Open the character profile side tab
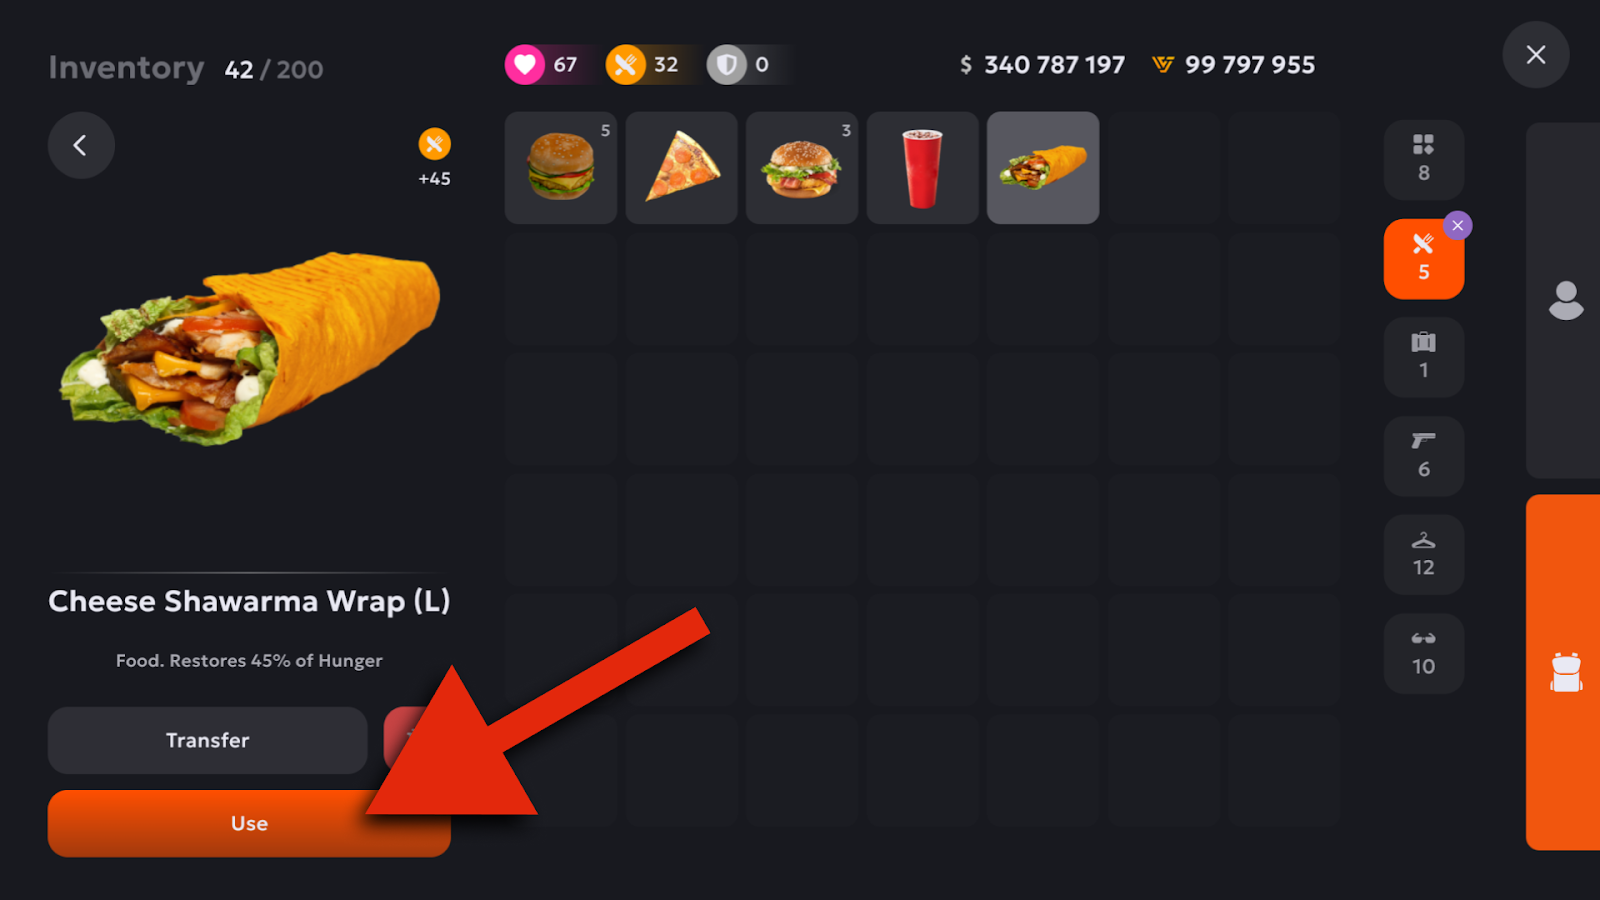 click(x=1564, y=300)
